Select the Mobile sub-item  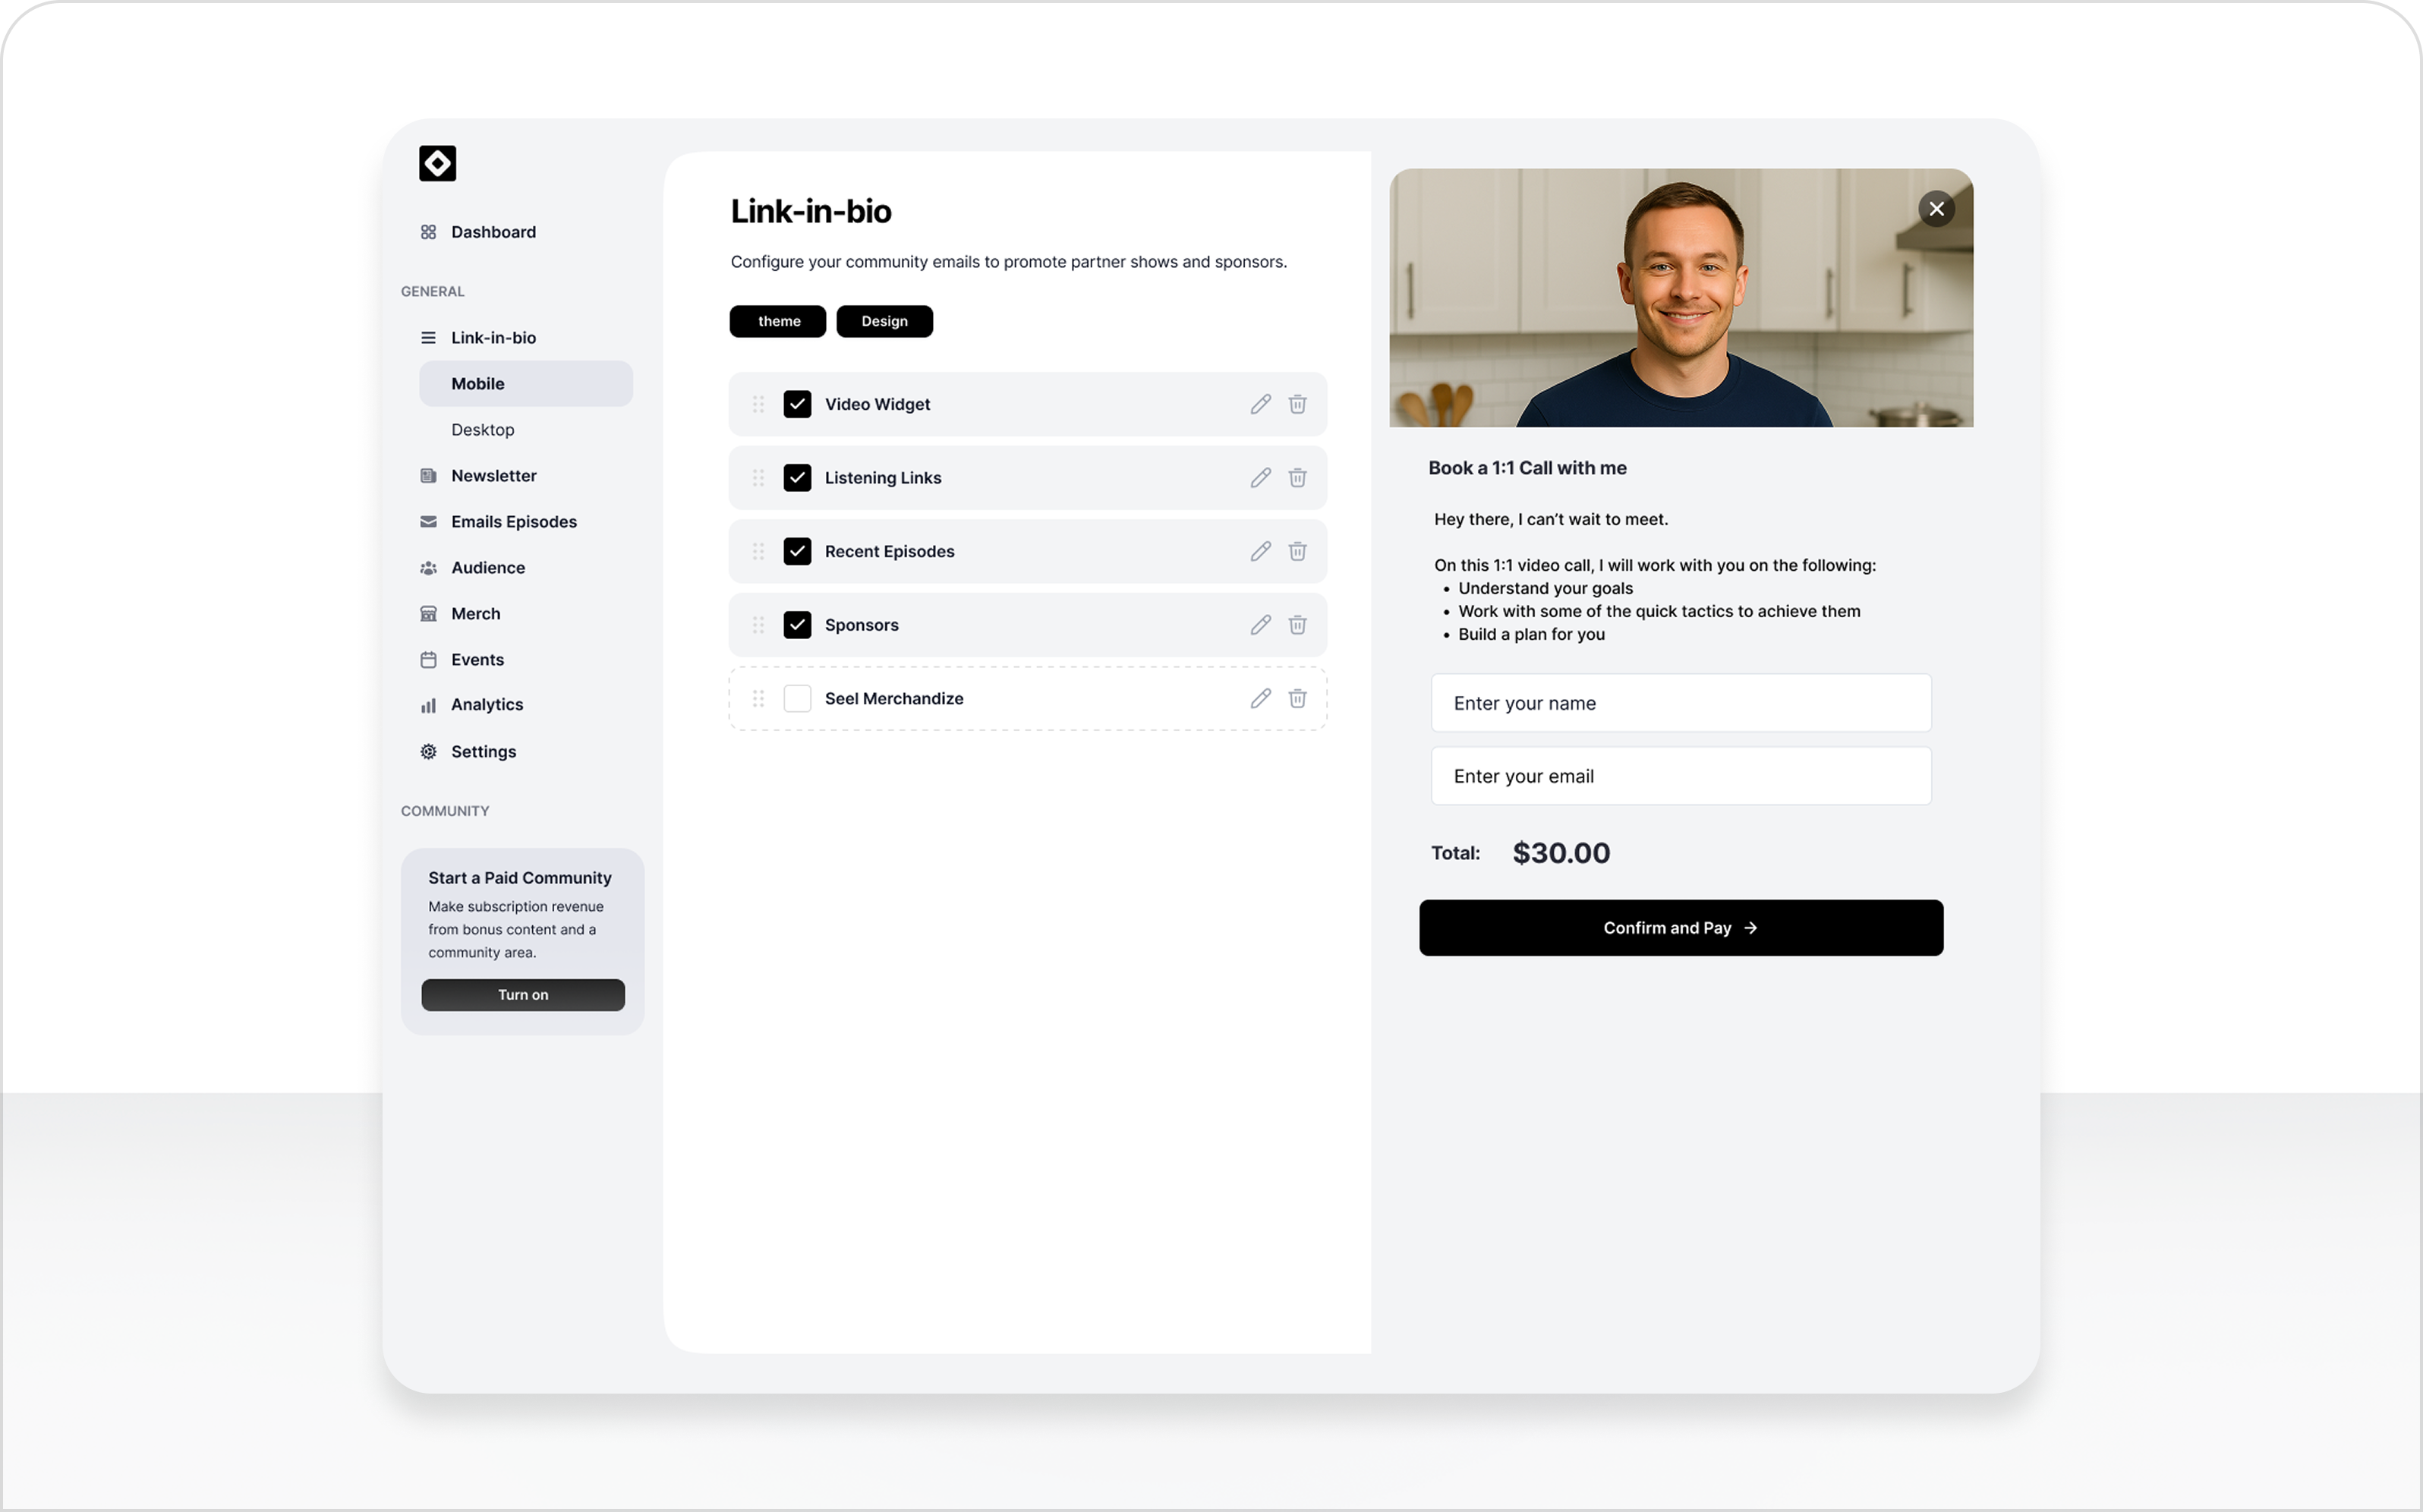coord(526,384)
